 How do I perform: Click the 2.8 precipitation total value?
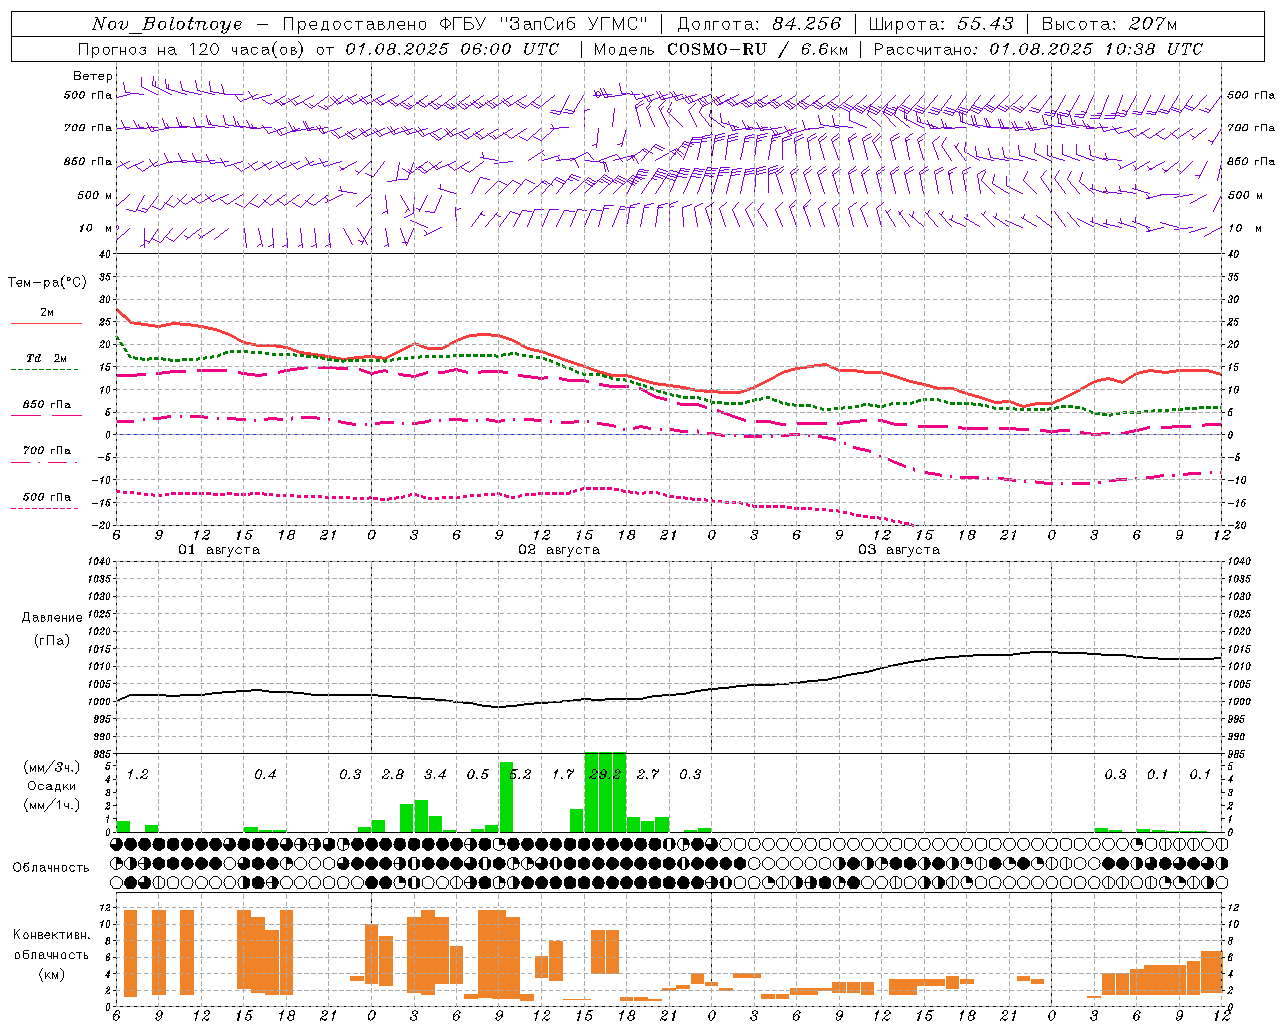(x=393, y=775)
